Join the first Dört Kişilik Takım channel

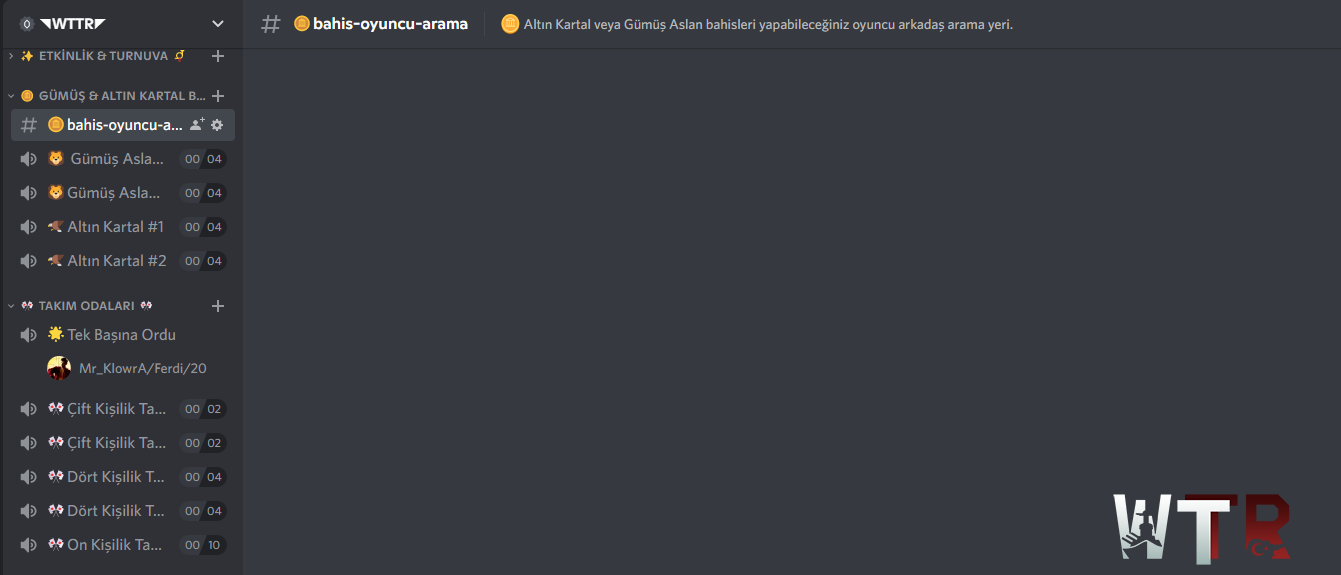click(123, 477)
